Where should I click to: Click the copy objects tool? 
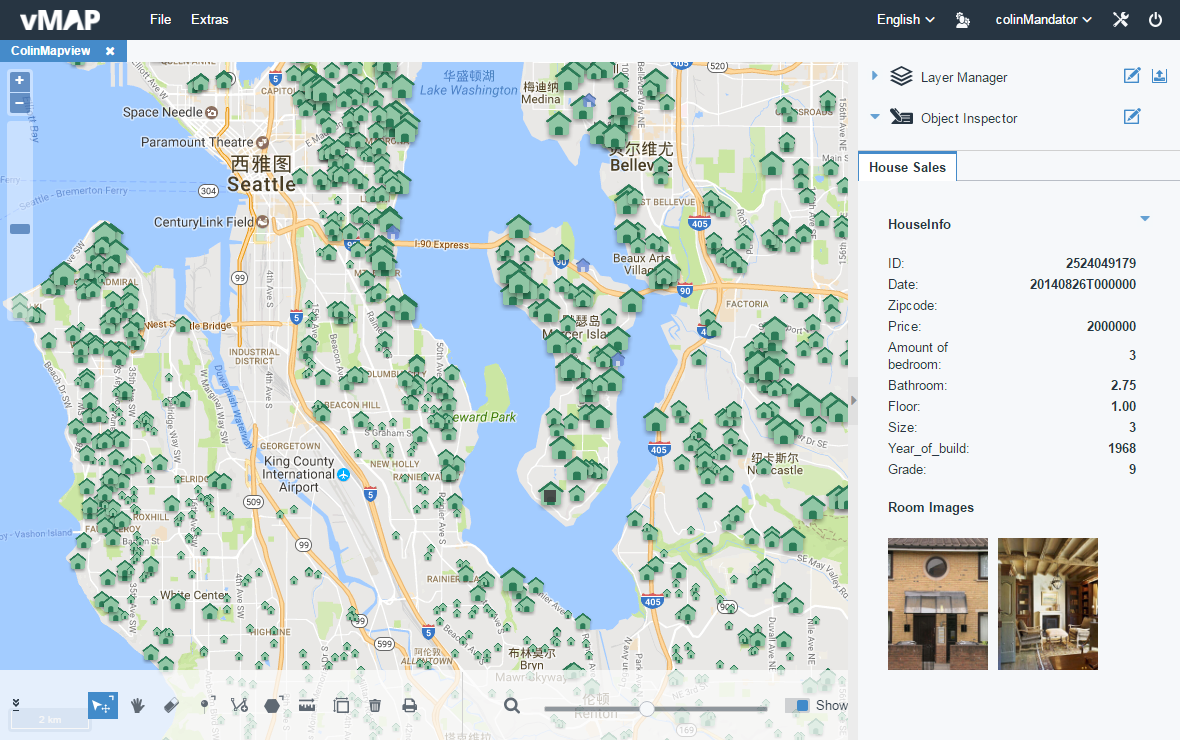[x=342, y=705]
